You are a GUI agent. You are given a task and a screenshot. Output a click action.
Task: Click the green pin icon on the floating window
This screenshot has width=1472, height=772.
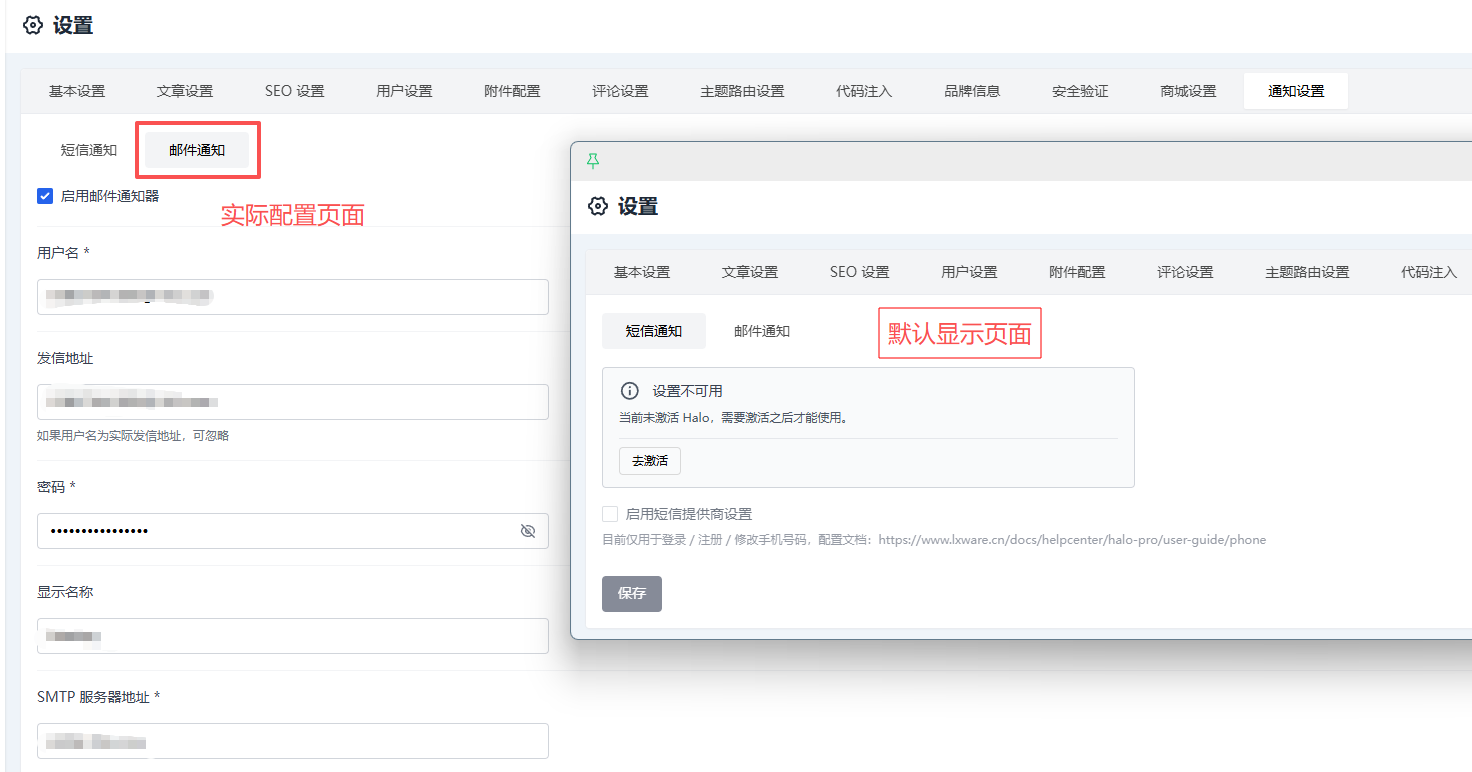click(593, 161)
